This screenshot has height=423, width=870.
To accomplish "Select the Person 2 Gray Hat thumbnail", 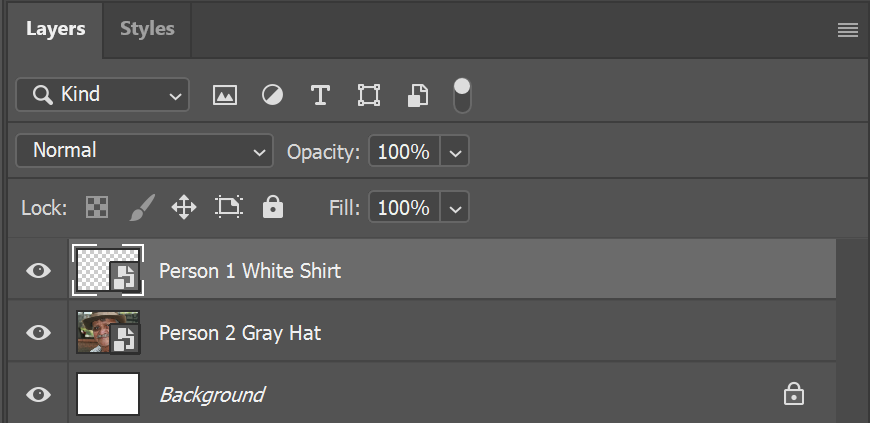I will pos(108,333).
